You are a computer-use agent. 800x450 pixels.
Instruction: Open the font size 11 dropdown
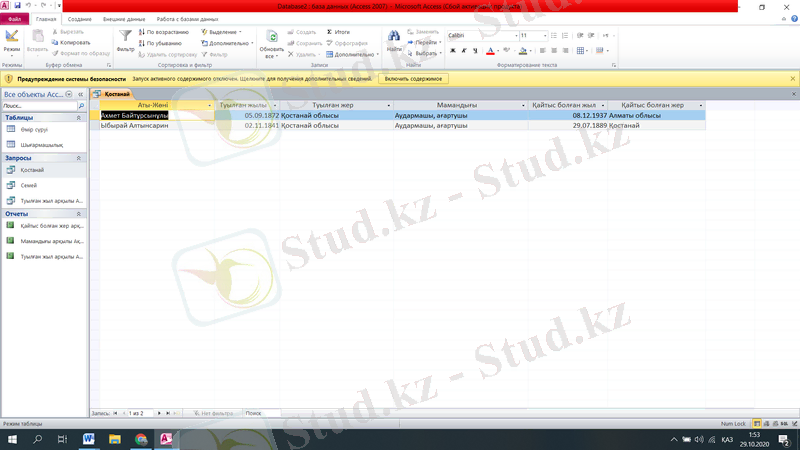tap(545, 36)
